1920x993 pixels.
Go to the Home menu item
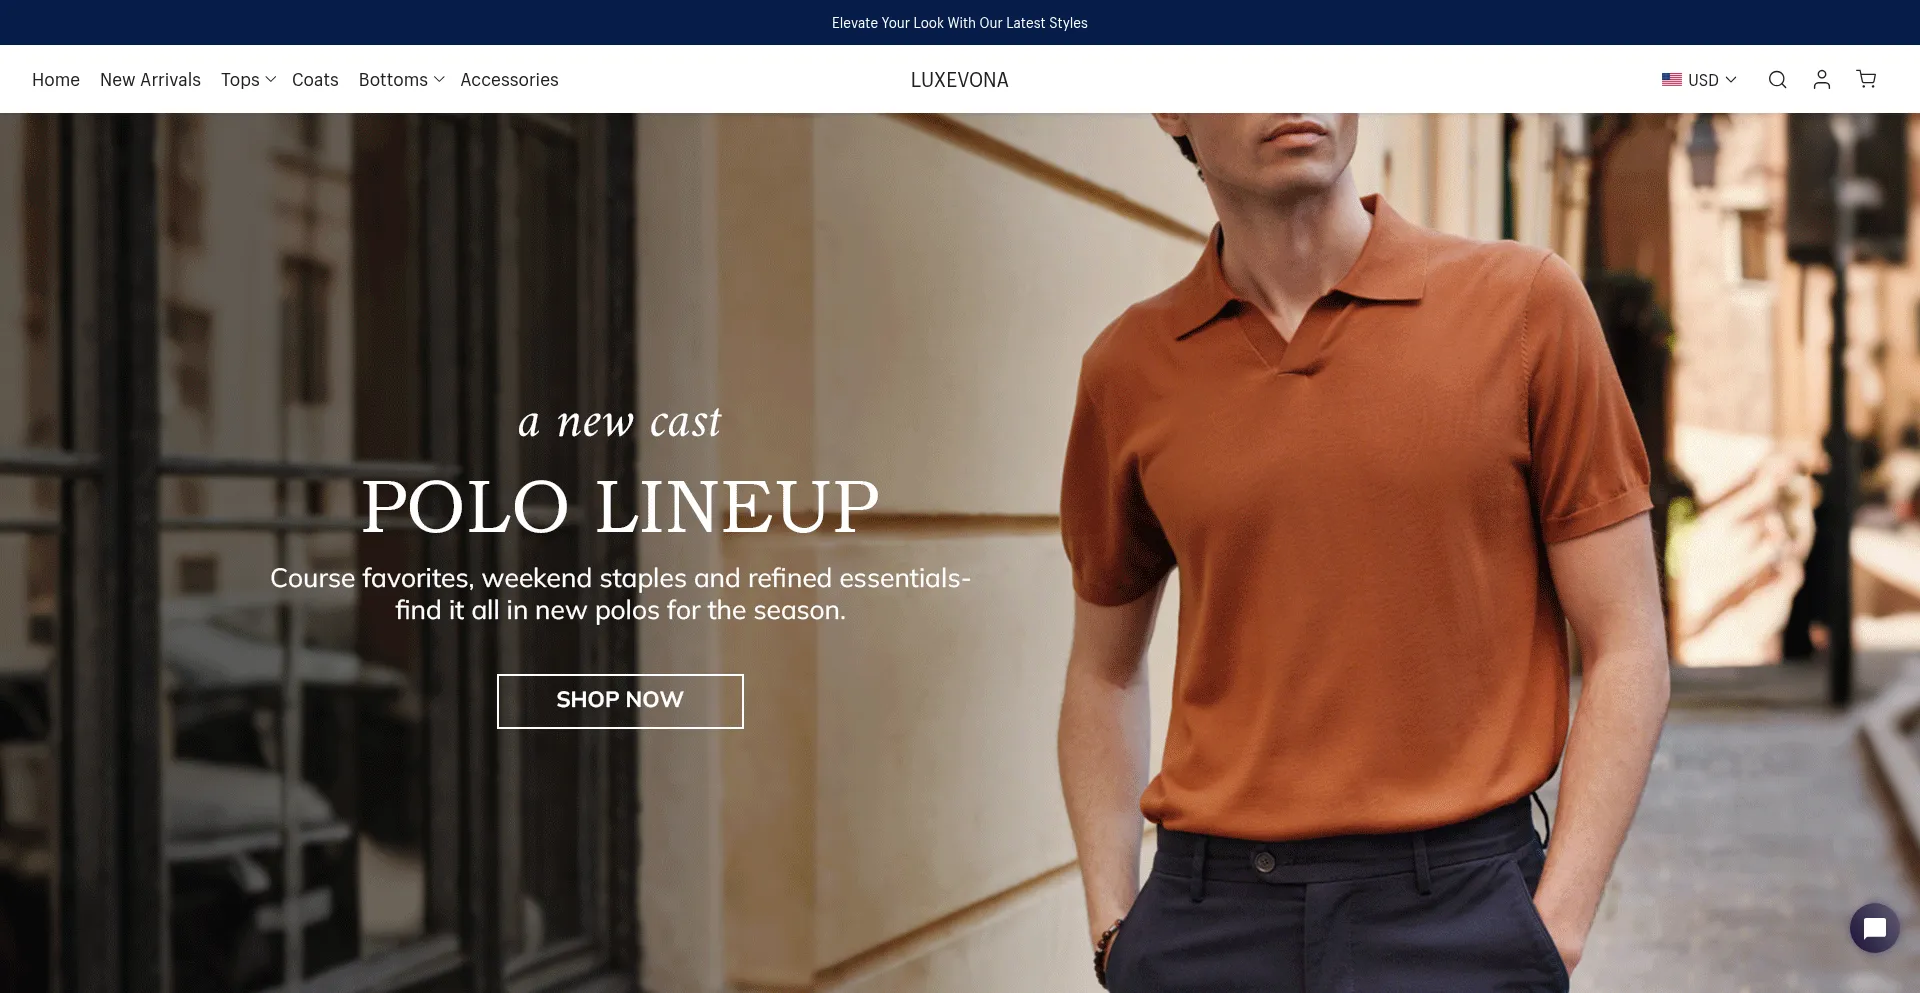point(56,80)
